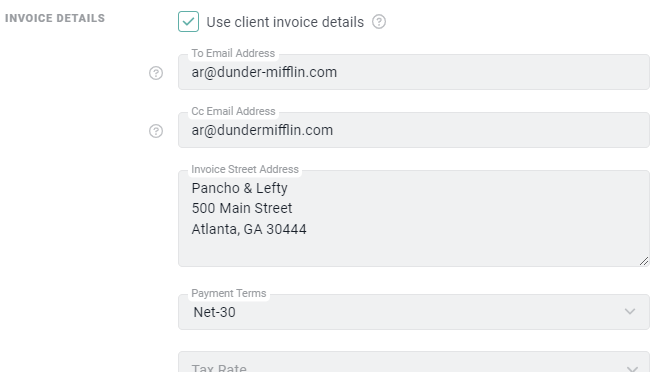Open help icon next to To Email Address
The height and width of the screenshot is (372, 659).
coord(156,73)
